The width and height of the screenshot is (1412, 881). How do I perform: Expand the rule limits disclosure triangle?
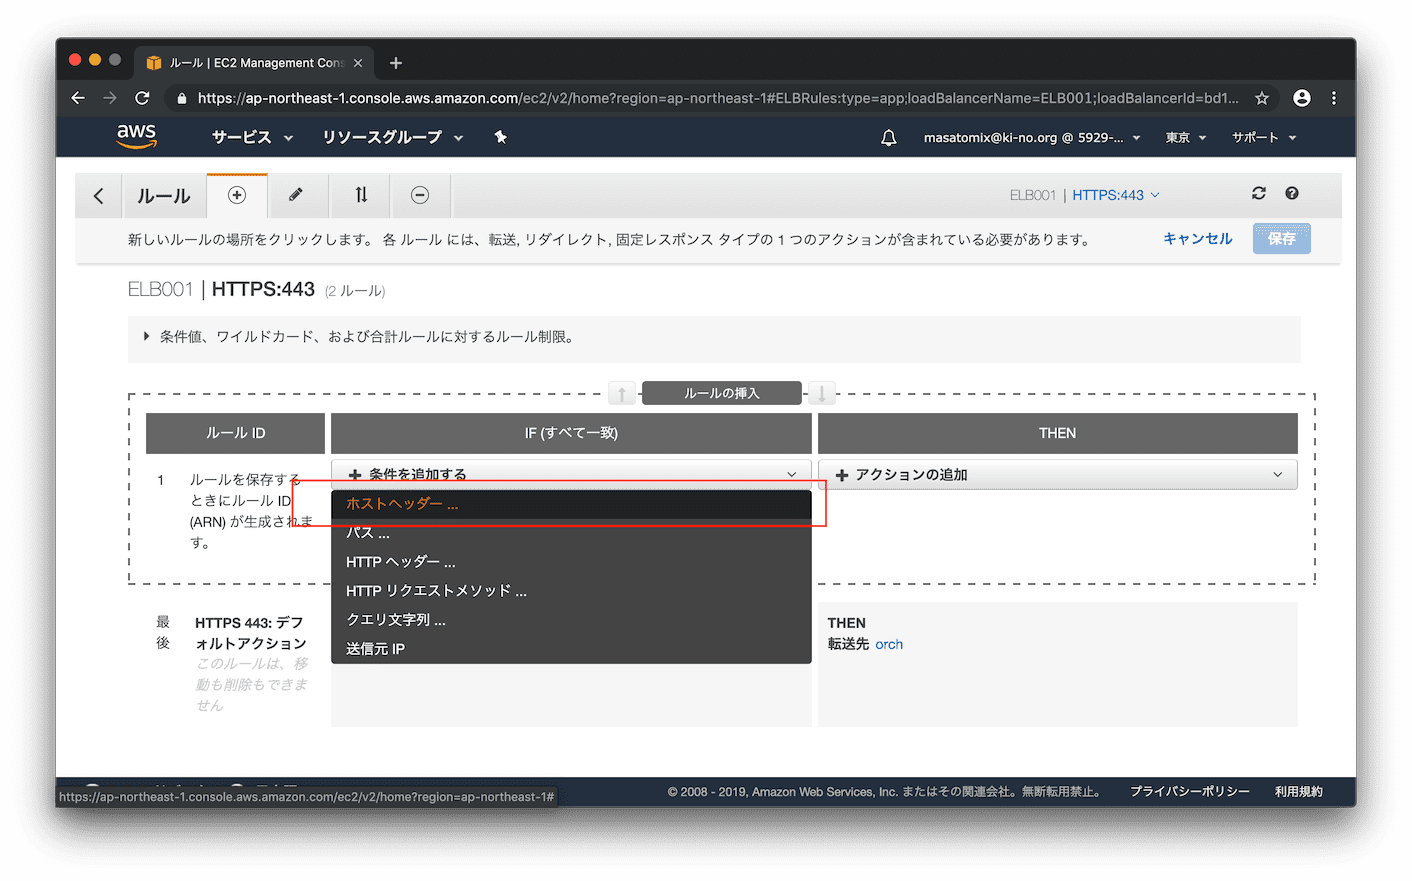[x=146, y=337]
